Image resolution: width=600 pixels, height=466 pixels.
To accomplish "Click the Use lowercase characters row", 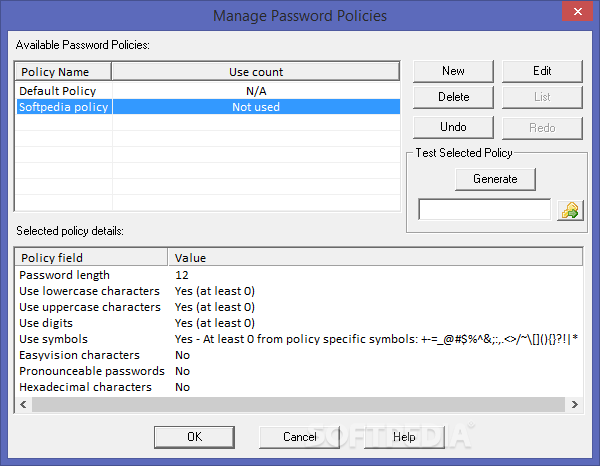I will pyautogui.click(x=299, y=291).
